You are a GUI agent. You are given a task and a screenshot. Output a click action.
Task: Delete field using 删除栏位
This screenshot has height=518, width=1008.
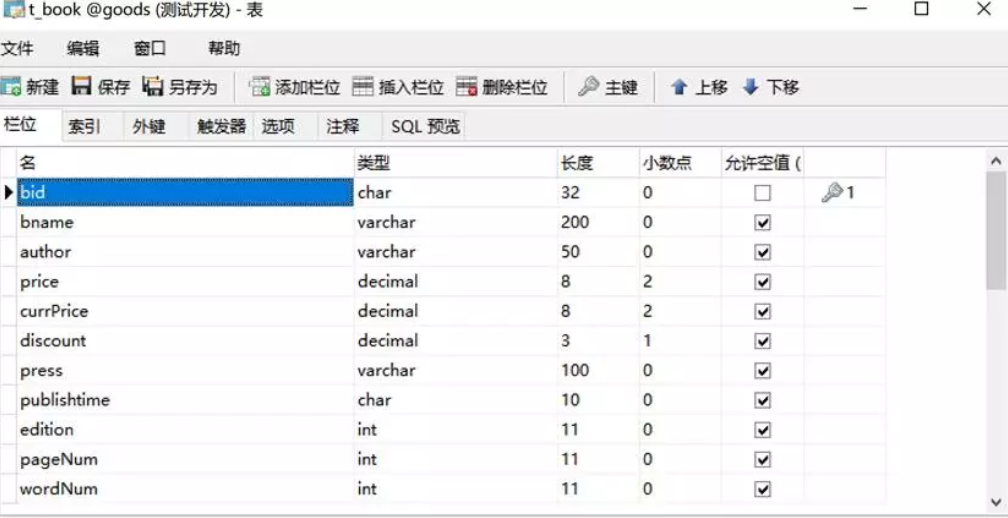point(502,87)
